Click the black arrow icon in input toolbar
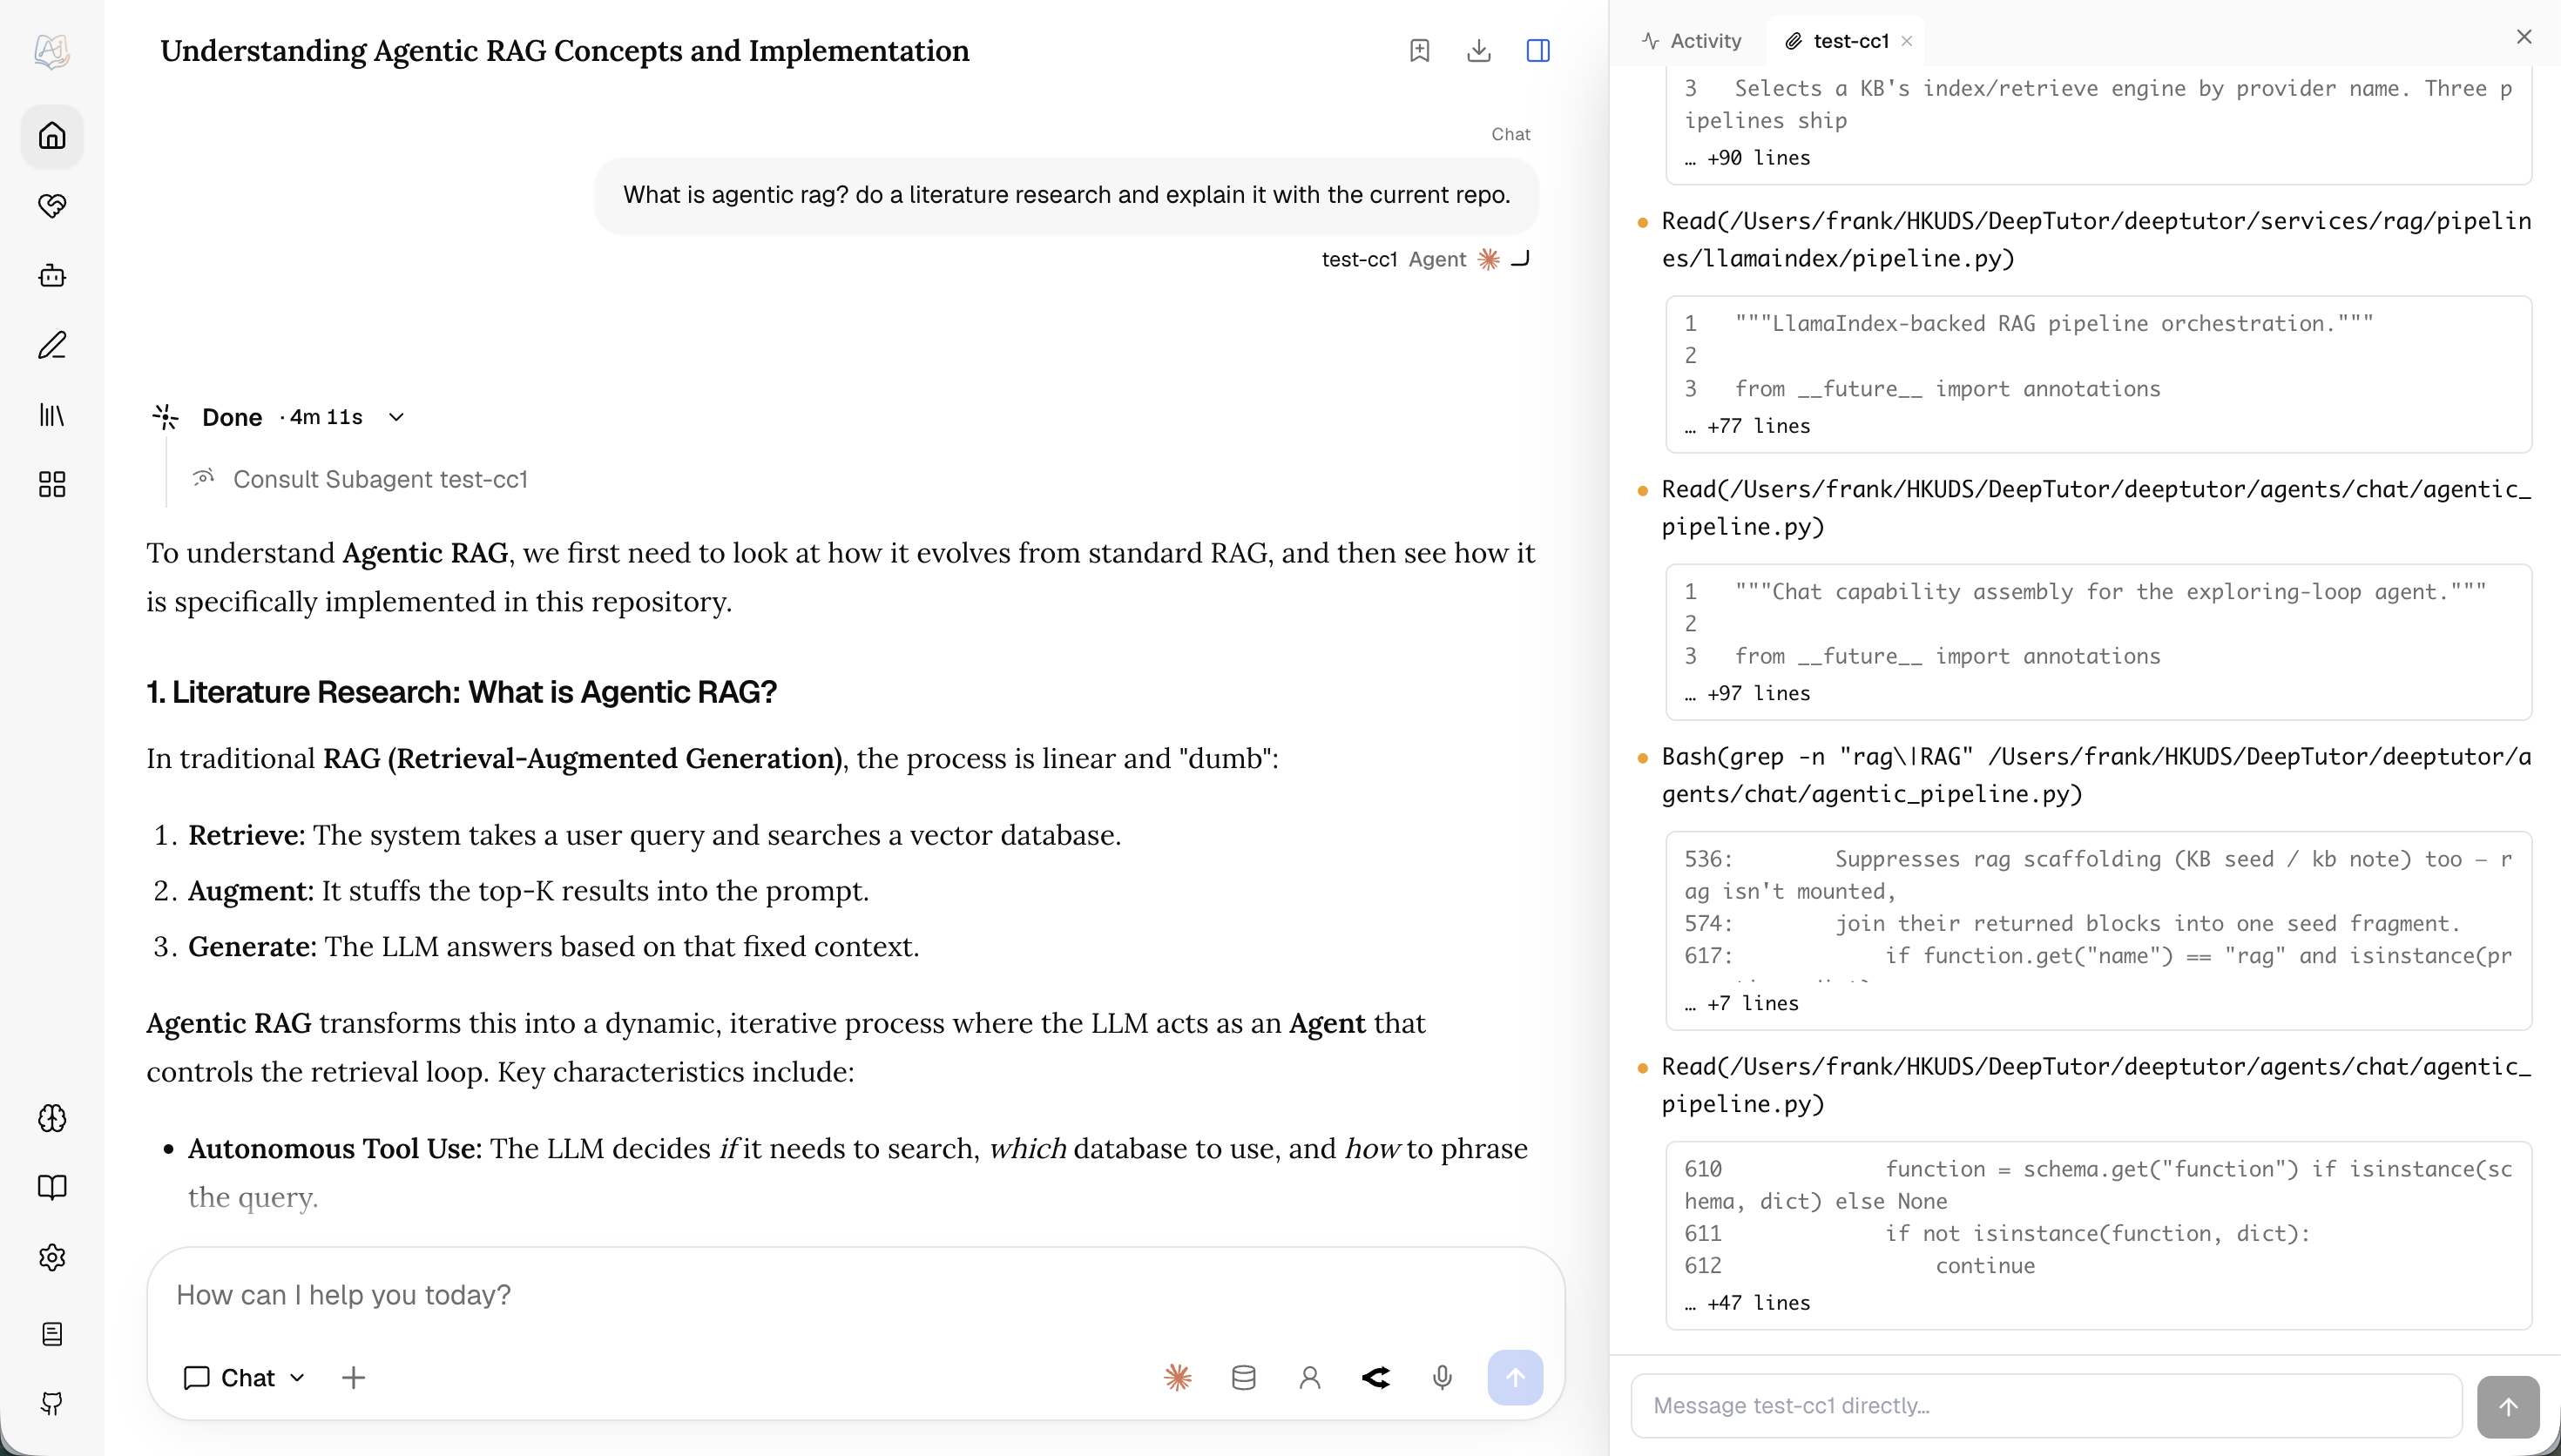The height and width of the screenshot is (1456, 2561). (x=1376, y=1378)
